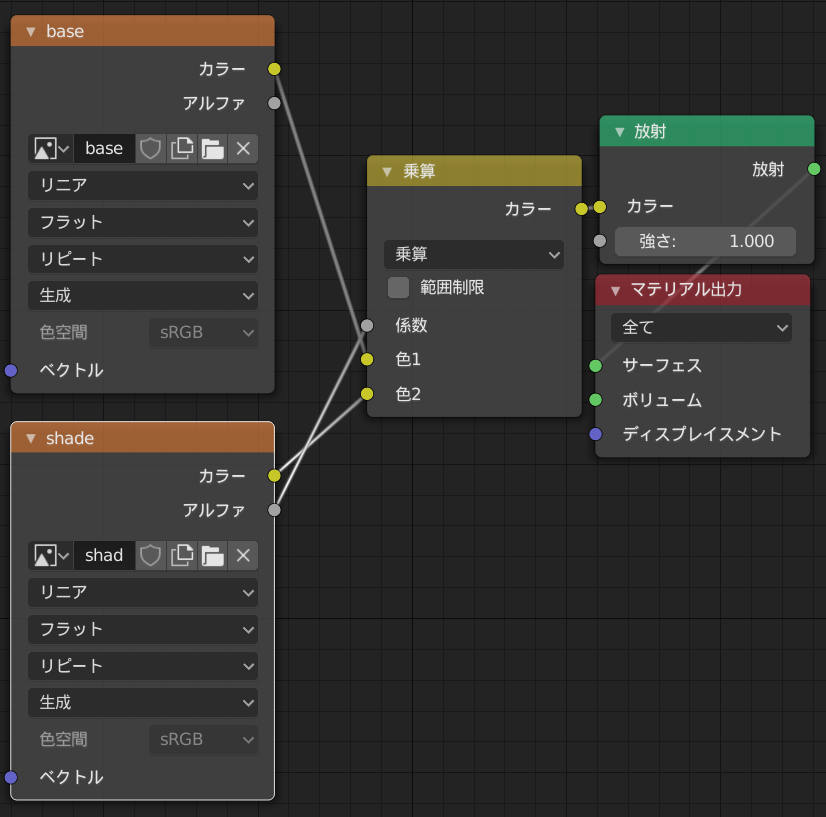Collapse the shade node

(31, 438)
